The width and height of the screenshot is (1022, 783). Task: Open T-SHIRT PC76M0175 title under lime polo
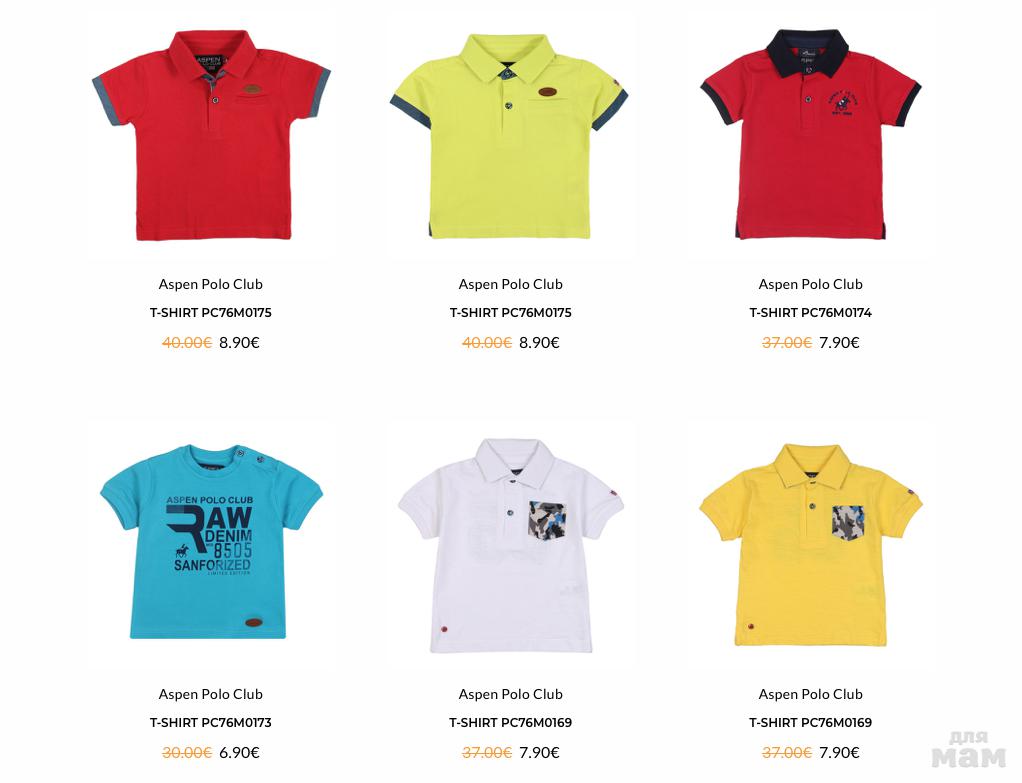pyautogui.click(x=510, y=313)
